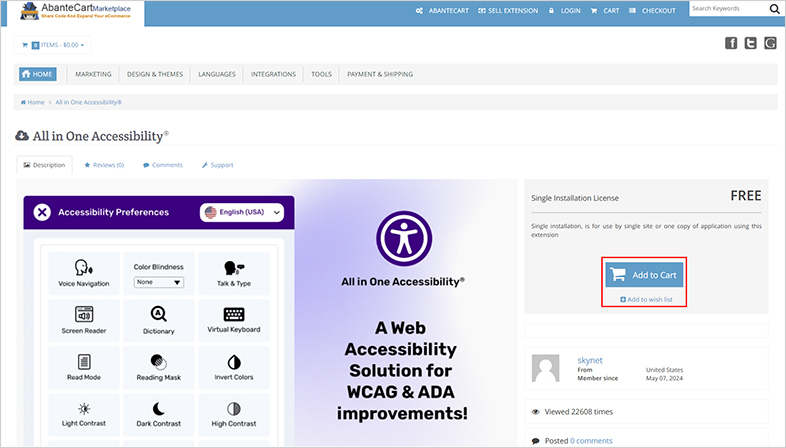Click the Voice Navigation icon
This screenshot has width=786, height=448.
click(84, 268)
